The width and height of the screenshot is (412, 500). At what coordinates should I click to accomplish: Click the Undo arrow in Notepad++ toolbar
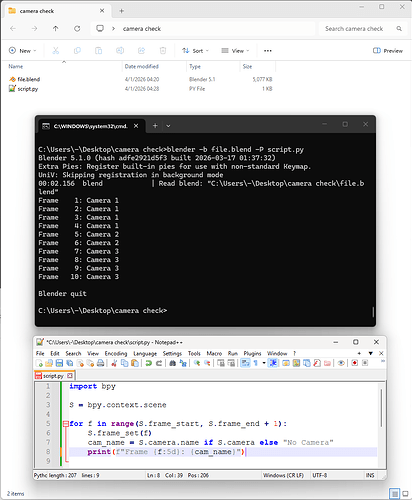pyautogui.click(x=149, y=363)
